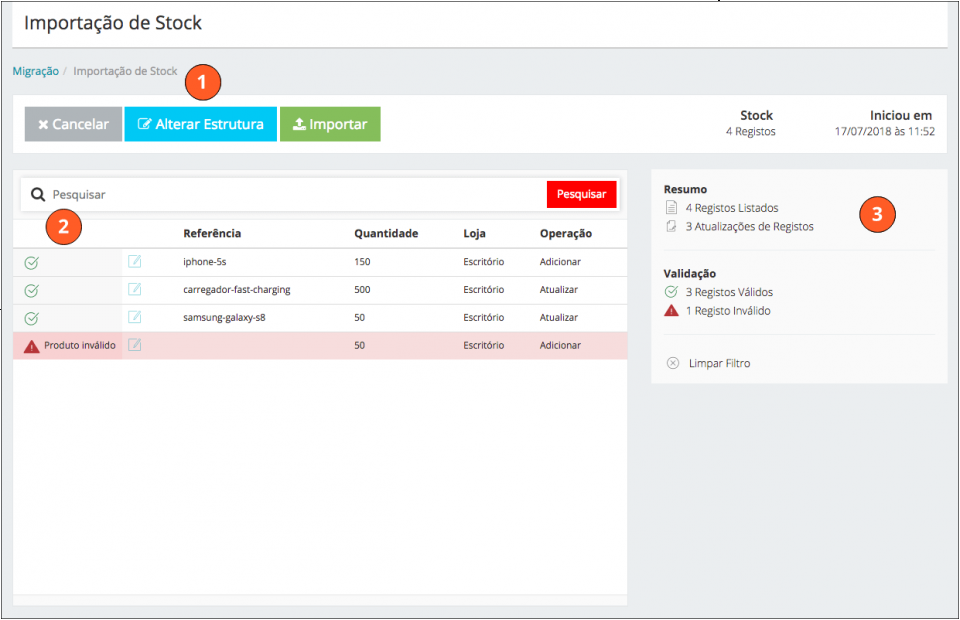Show 4 Registos Listados
Screen dimensions: 960x620
point(731,208)
